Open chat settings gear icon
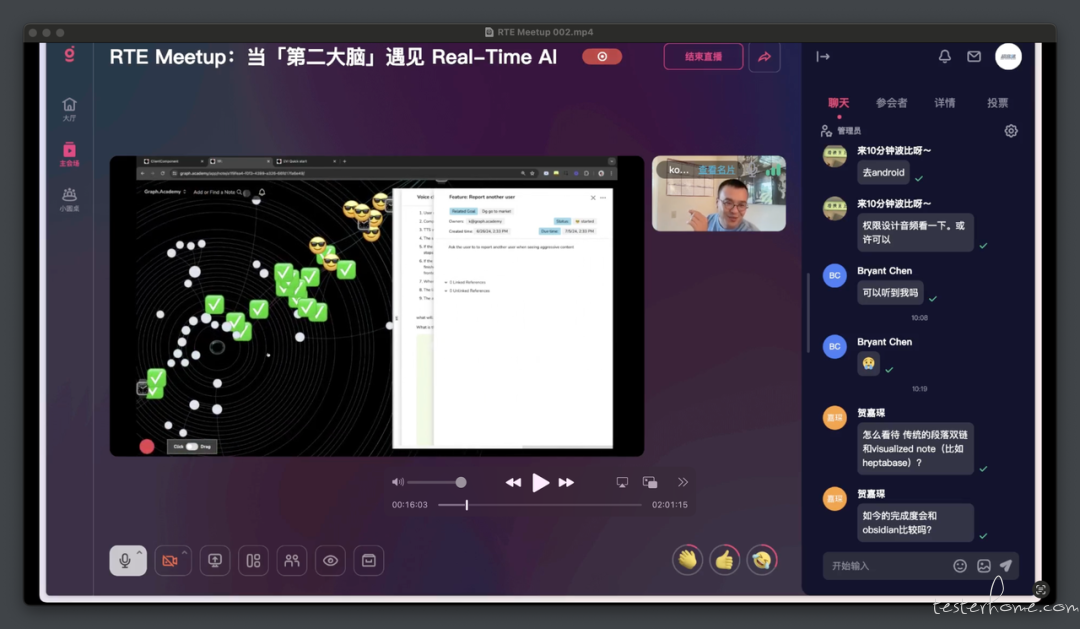1080x629 pixels. click(1011, 131)
